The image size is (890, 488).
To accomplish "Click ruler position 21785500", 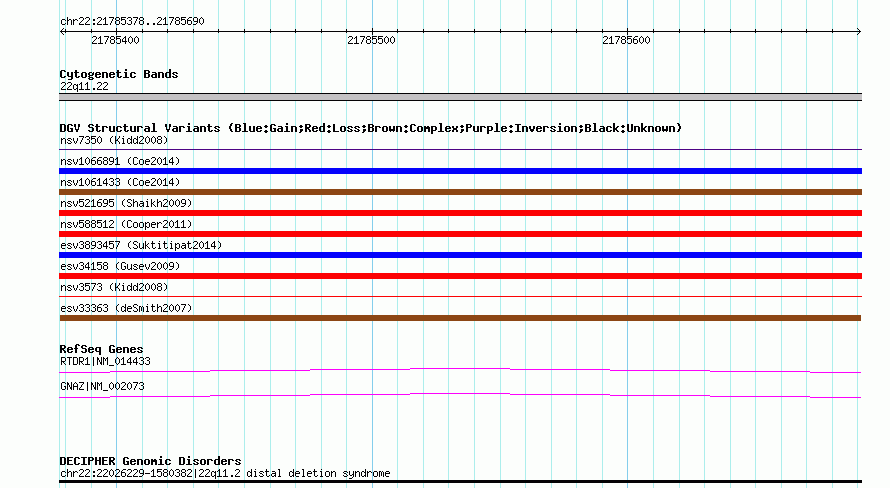I will (371, 40).
